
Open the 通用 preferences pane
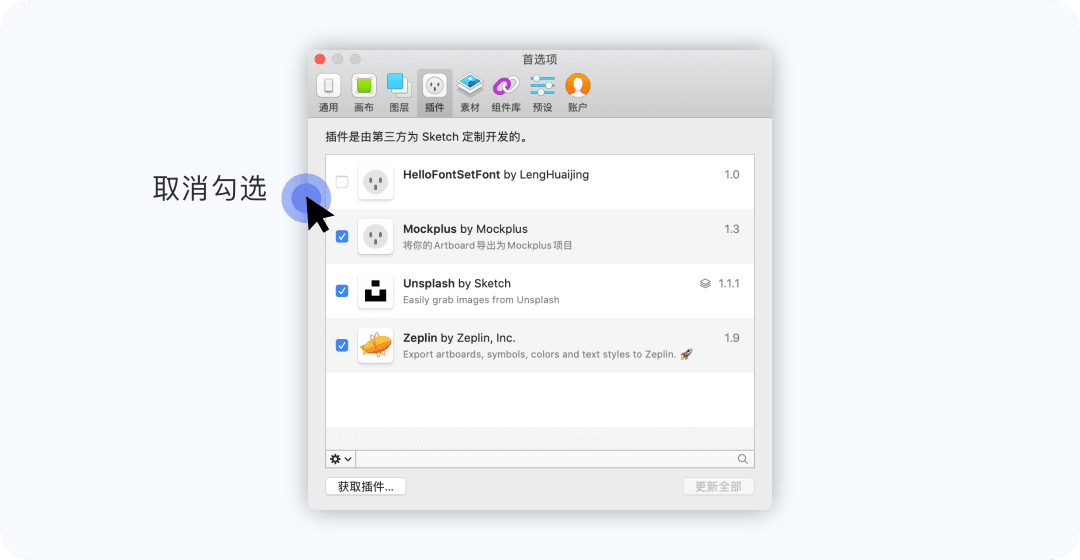click(x=329, y=92)
